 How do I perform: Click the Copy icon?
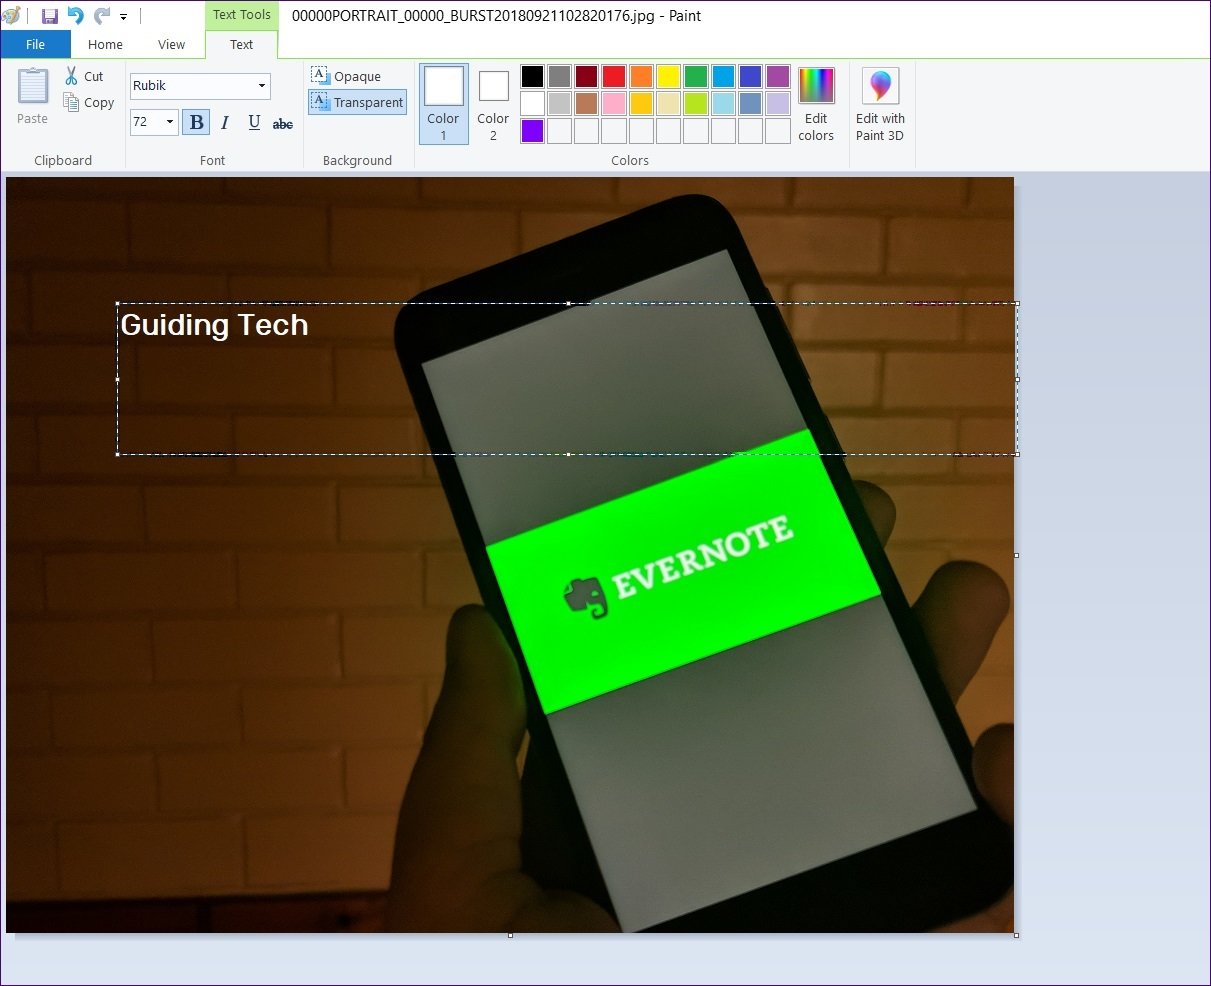72,102
